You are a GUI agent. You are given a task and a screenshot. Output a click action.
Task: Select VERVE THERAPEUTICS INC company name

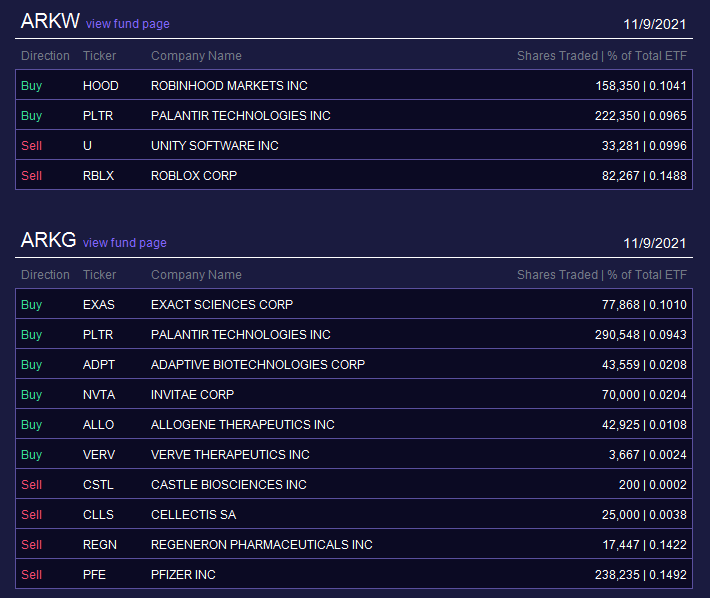pos(230,454)
